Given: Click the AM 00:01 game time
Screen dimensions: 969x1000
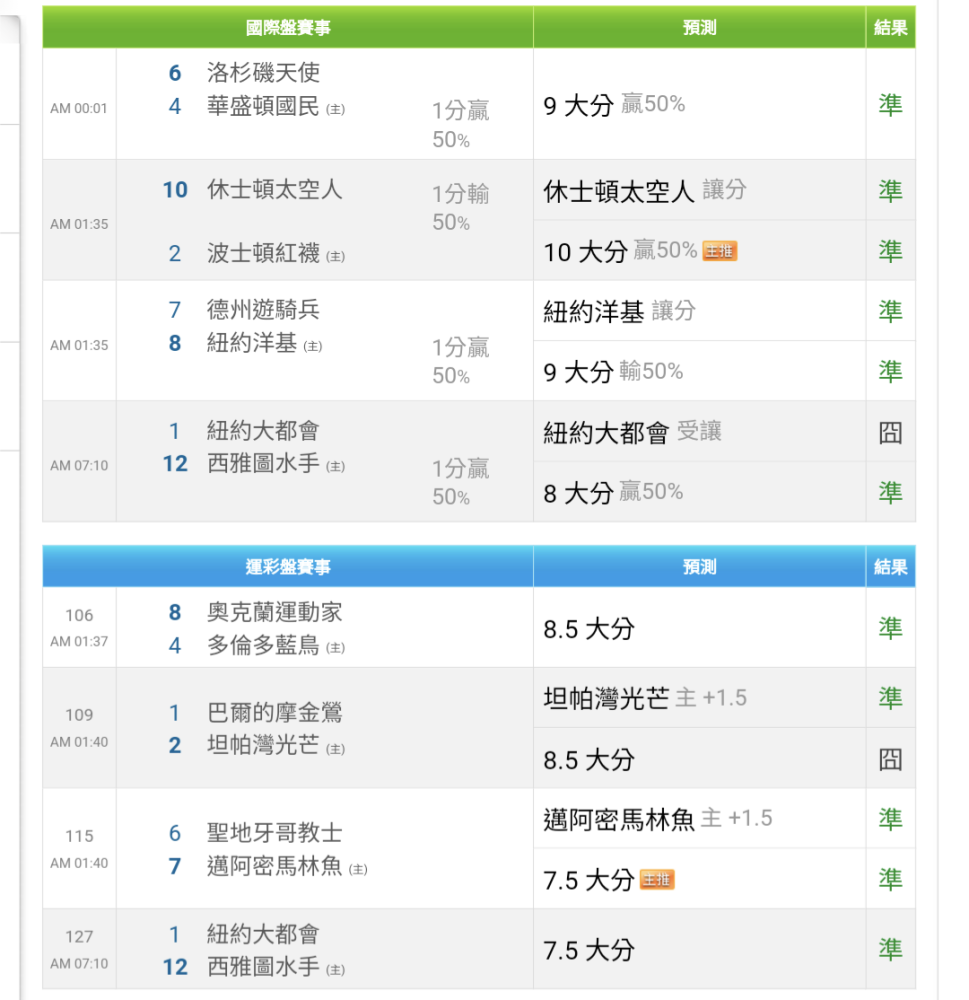Looking at the screenshot, I should coord(79,108).
